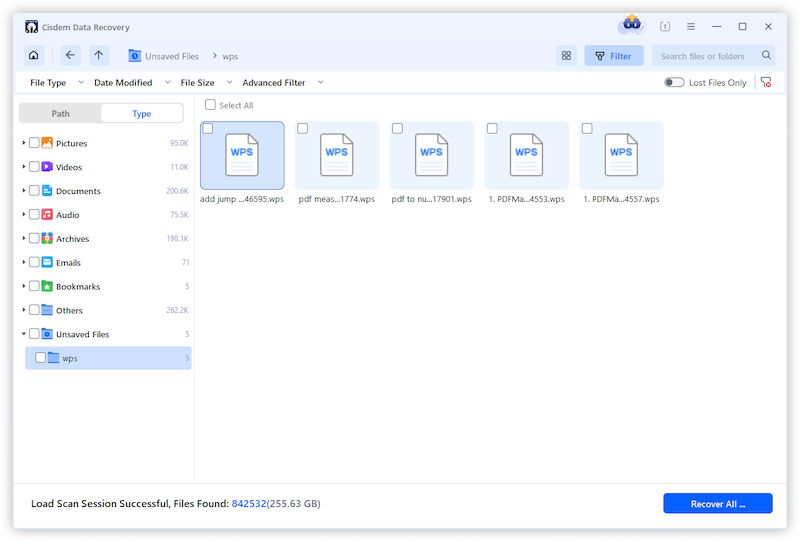The image size is (800, 542).
Task: Check the box for pdf to nu...17901.wps
Action: (397, 129)
